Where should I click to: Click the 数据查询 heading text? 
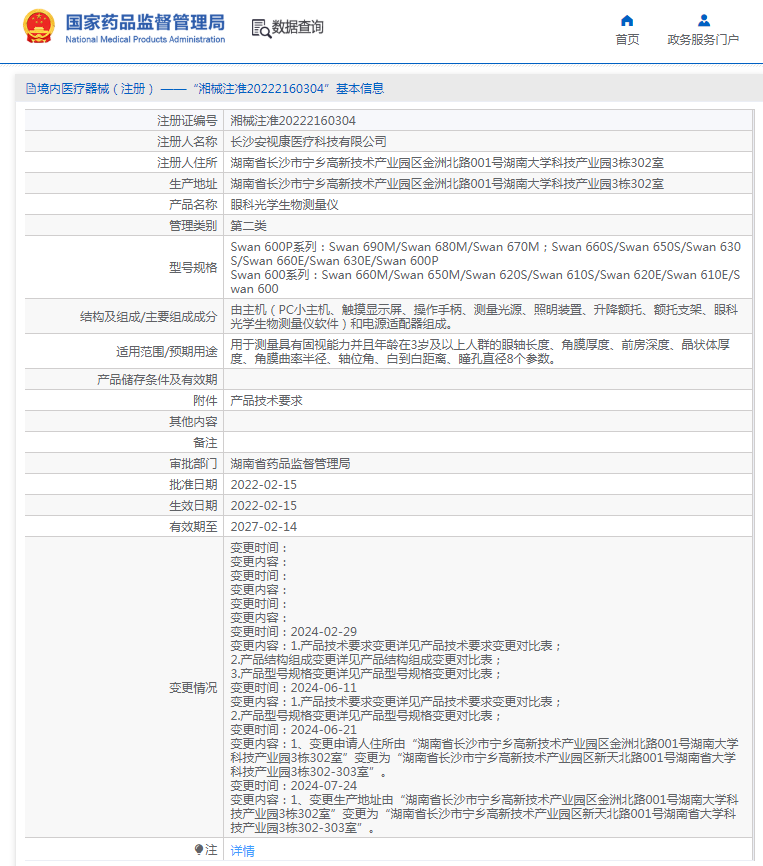click(298, 27)
